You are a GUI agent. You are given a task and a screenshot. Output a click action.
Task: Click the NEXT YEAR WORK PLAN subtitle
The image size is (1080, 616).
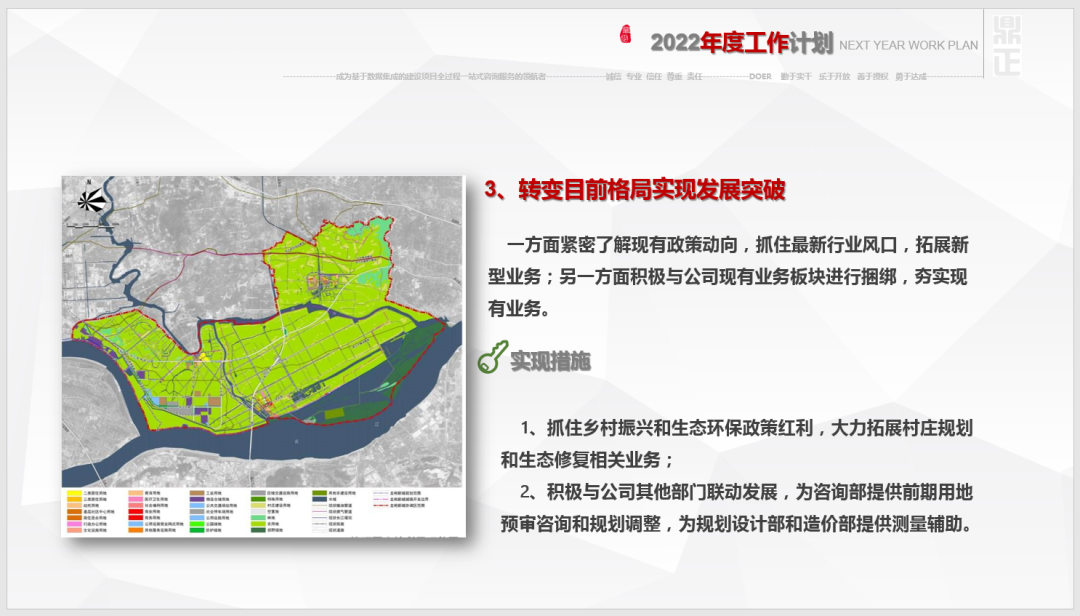pyautogui.click(x=908, y=45)
